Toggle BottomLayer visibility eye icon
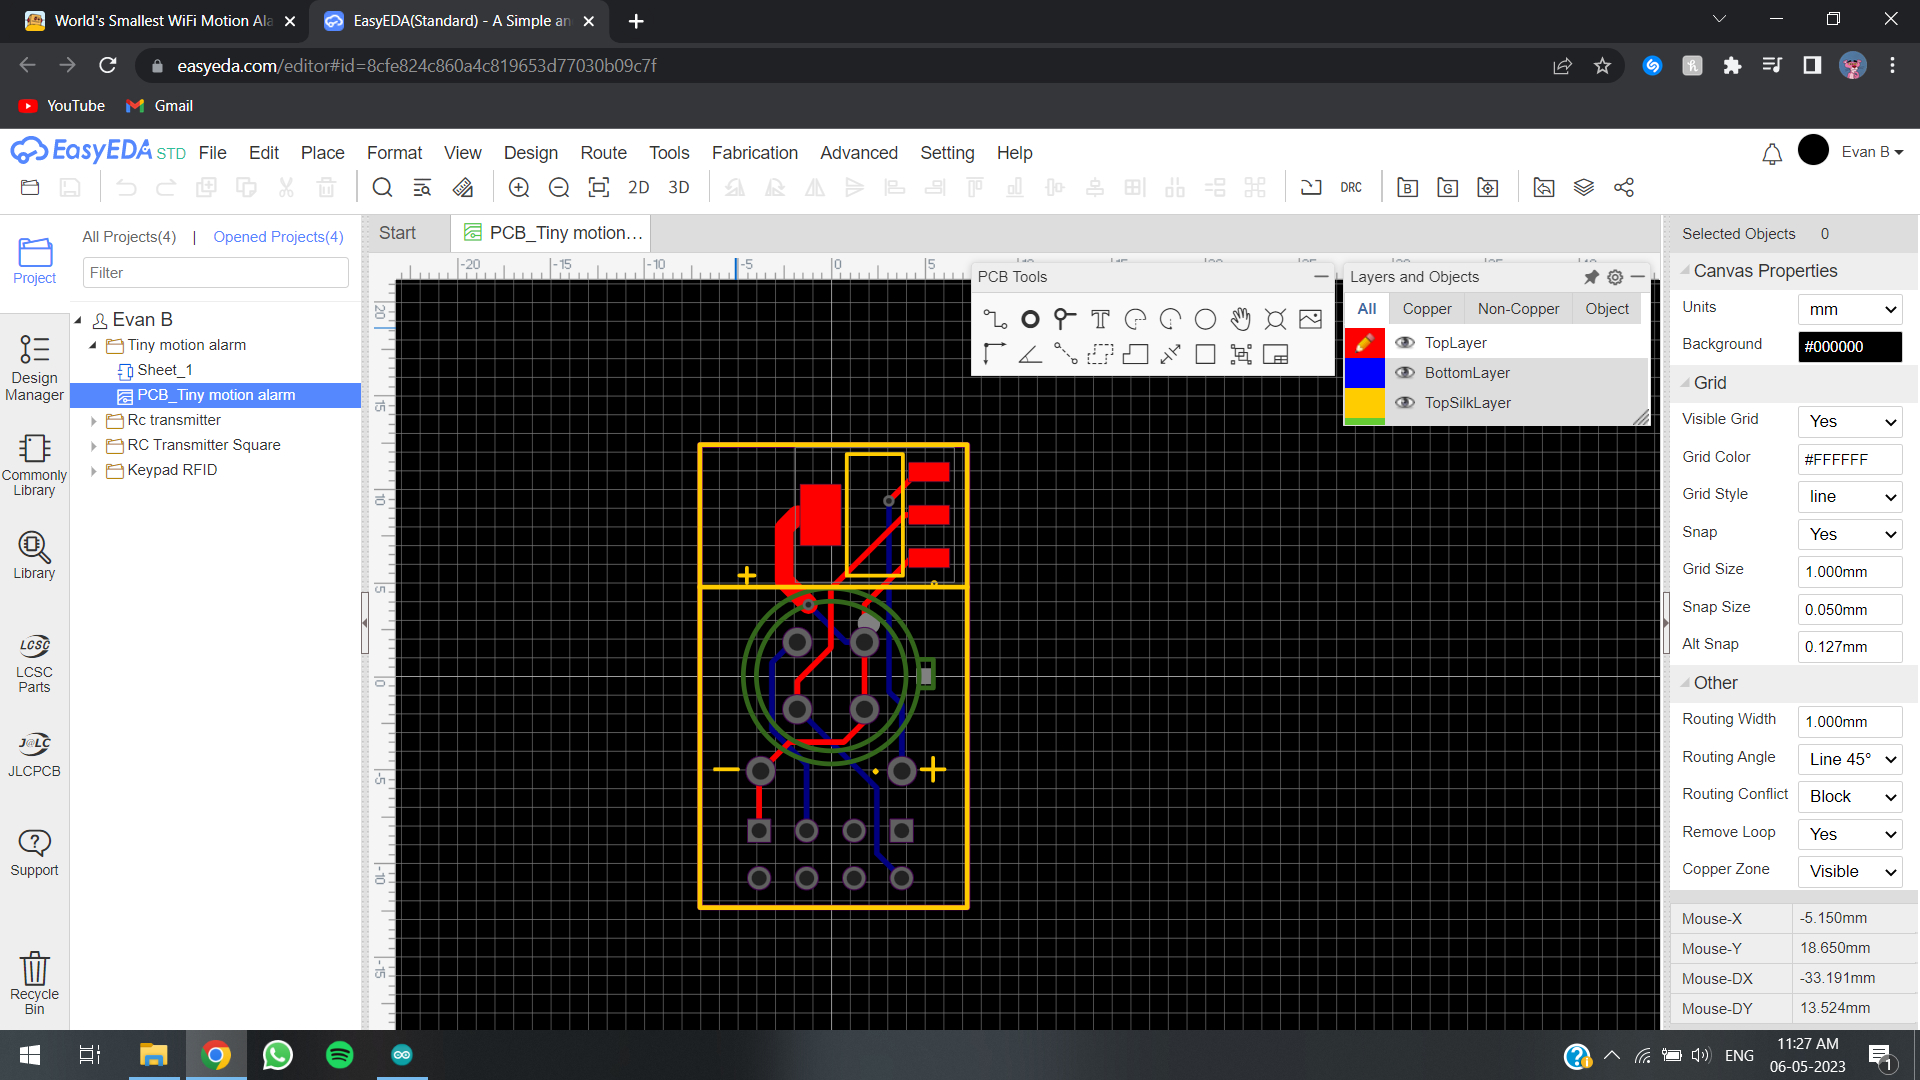1920x1080 pixels. (1408, 372)
